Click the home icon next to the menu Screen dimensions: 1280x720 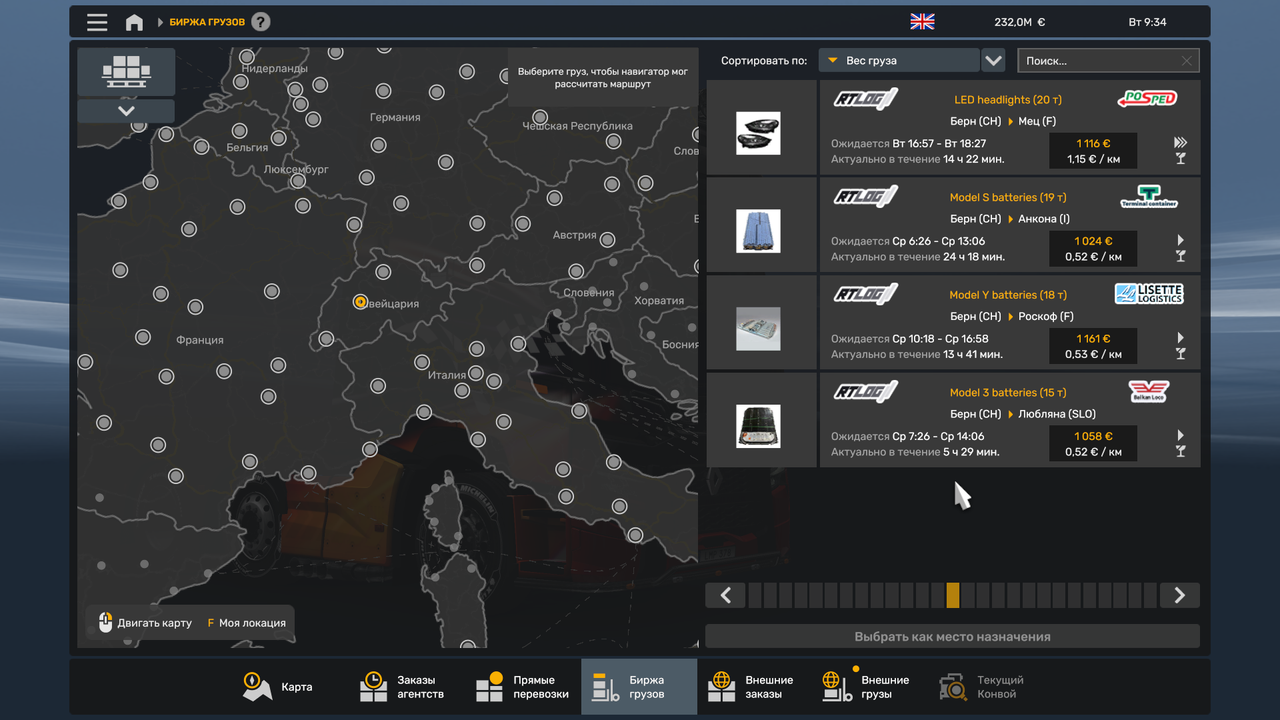(x=134, y=21)
